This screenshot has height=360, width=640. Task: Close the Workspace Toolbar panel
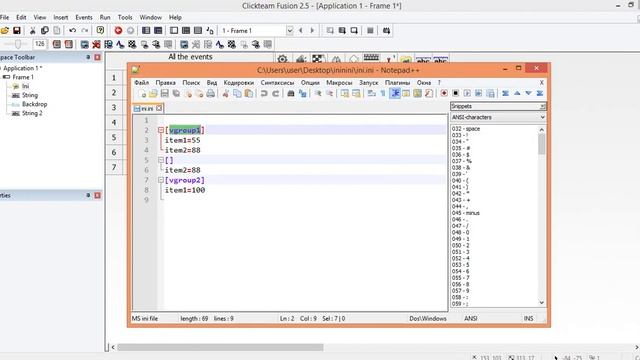point(97,57)
